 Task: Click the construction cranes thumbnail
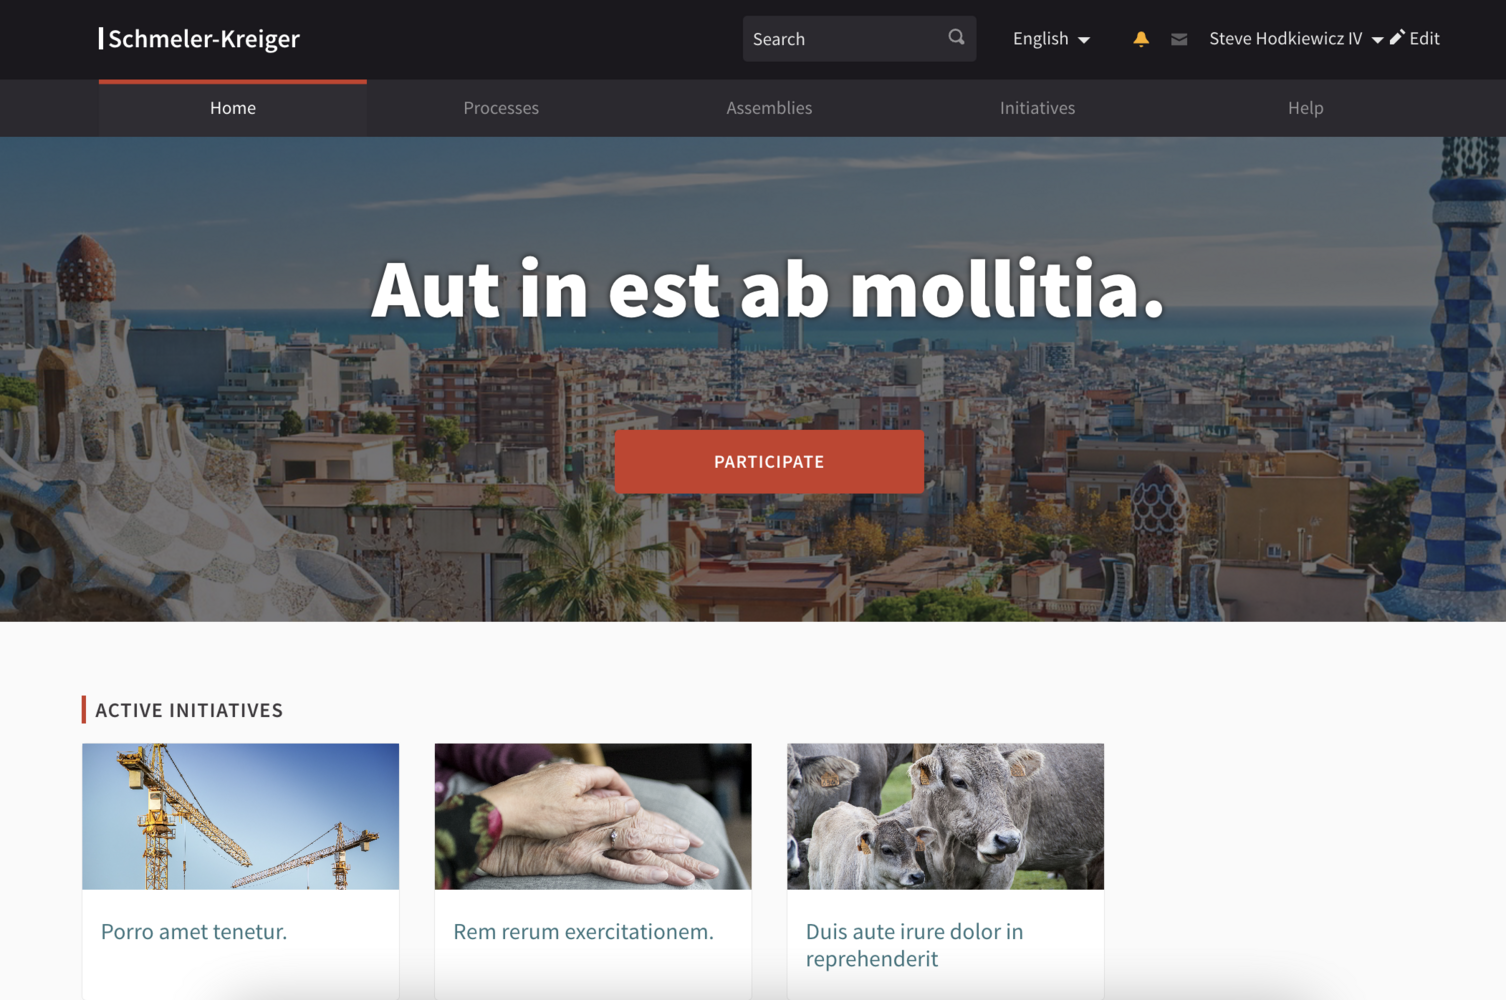click(241, 816)
